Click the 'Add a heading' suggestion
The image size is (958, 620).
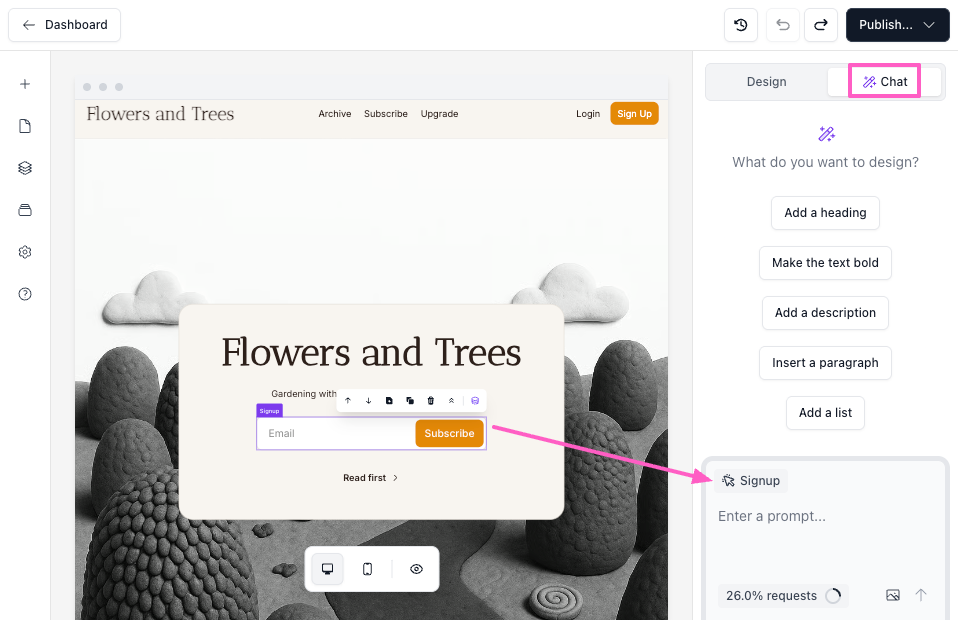click(825, 213)
